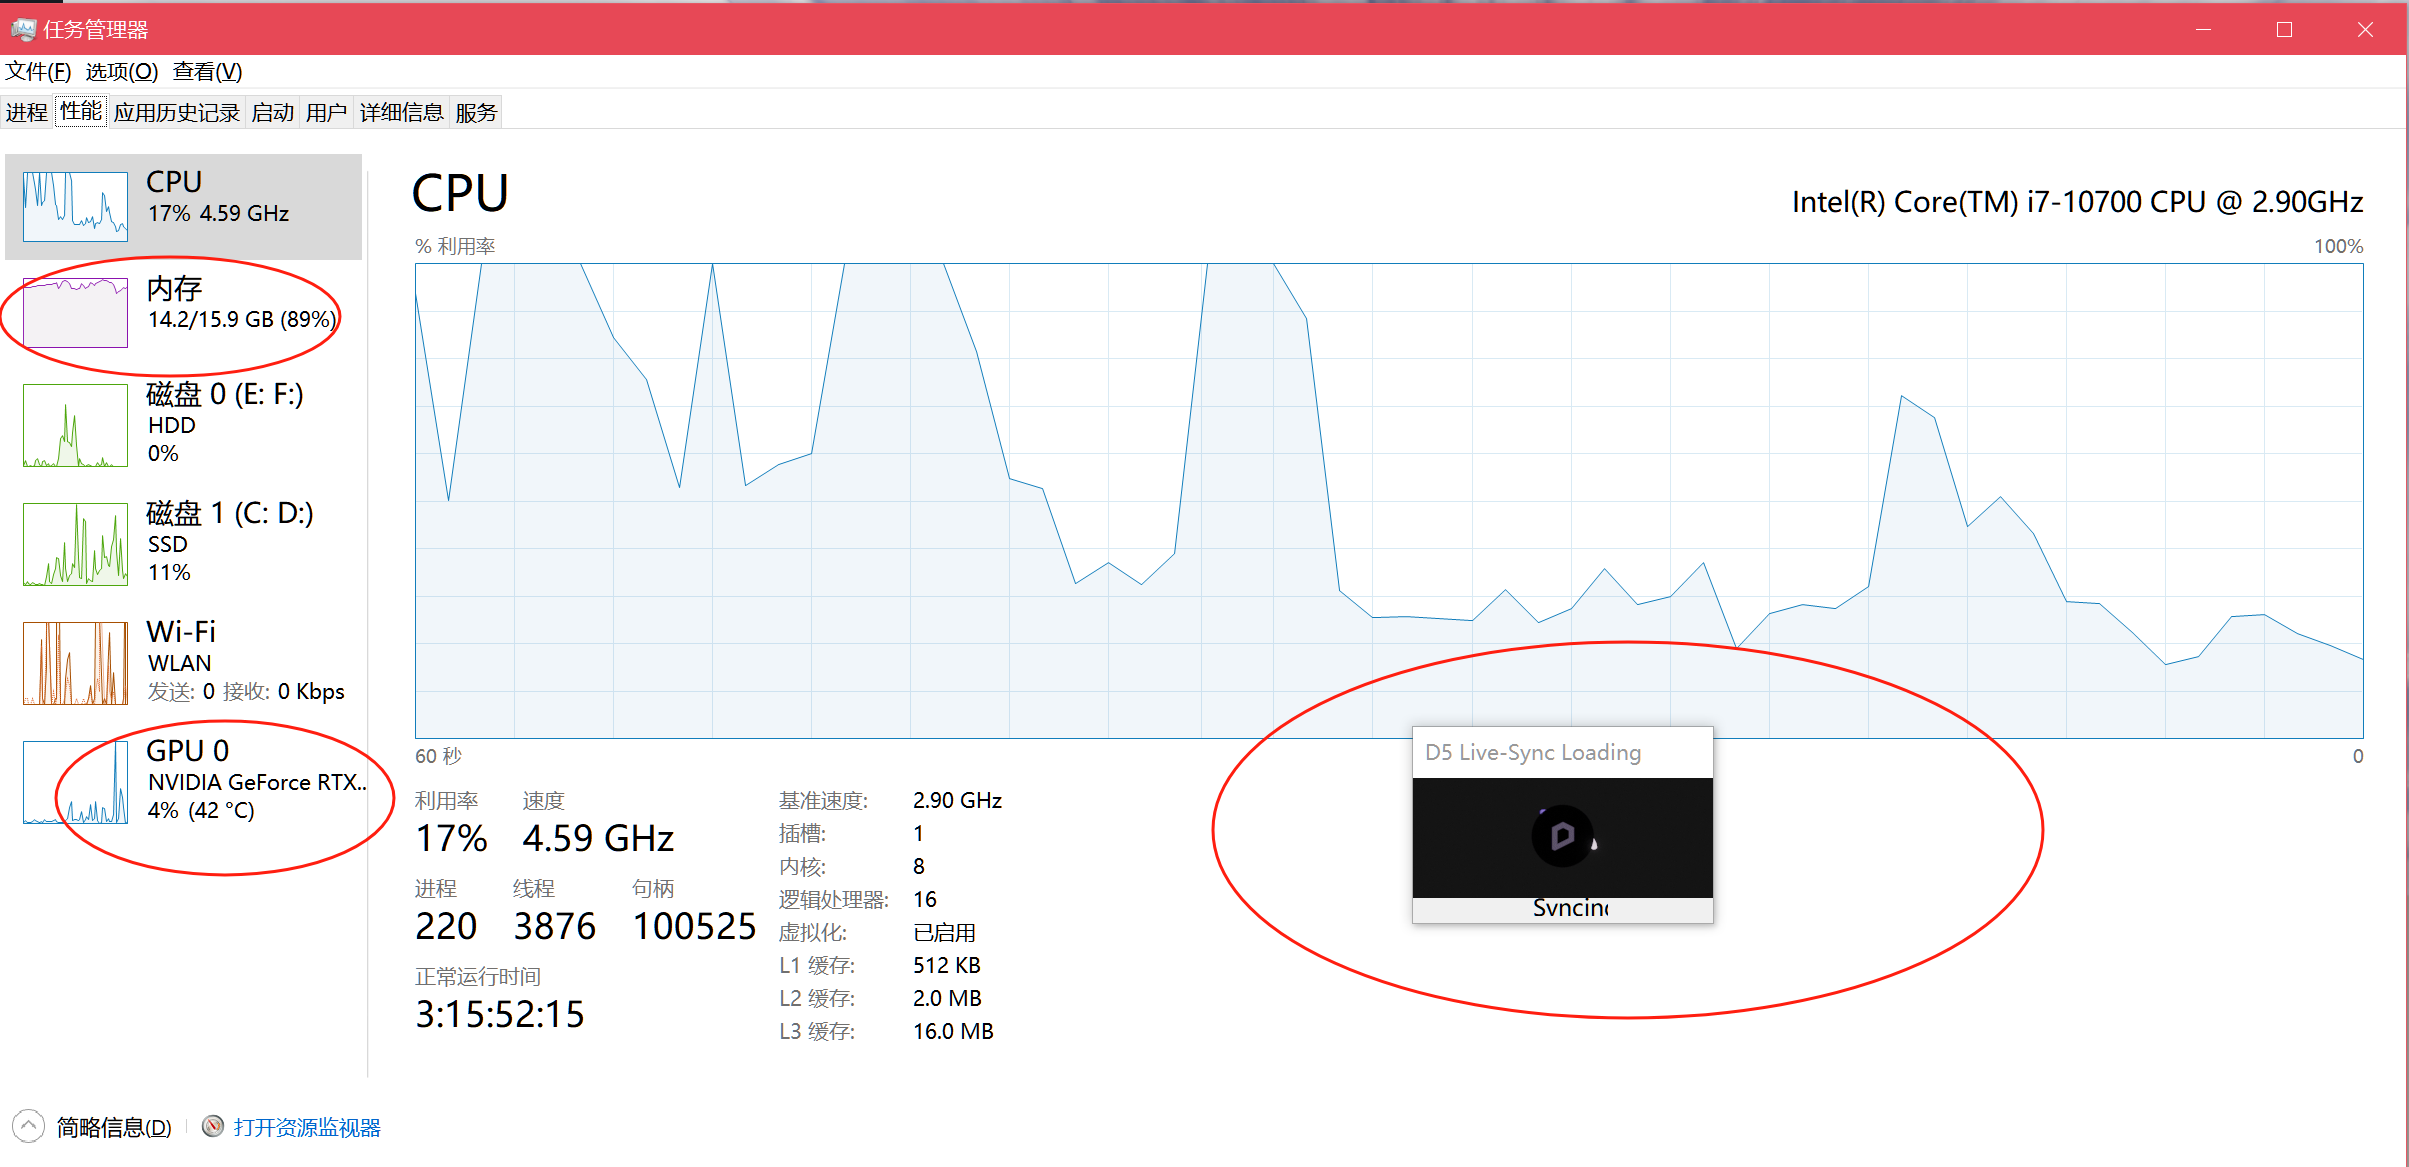2409x1167 pixels.
Task: Switch to the 应用历史记录 tab
Action: 176,112
